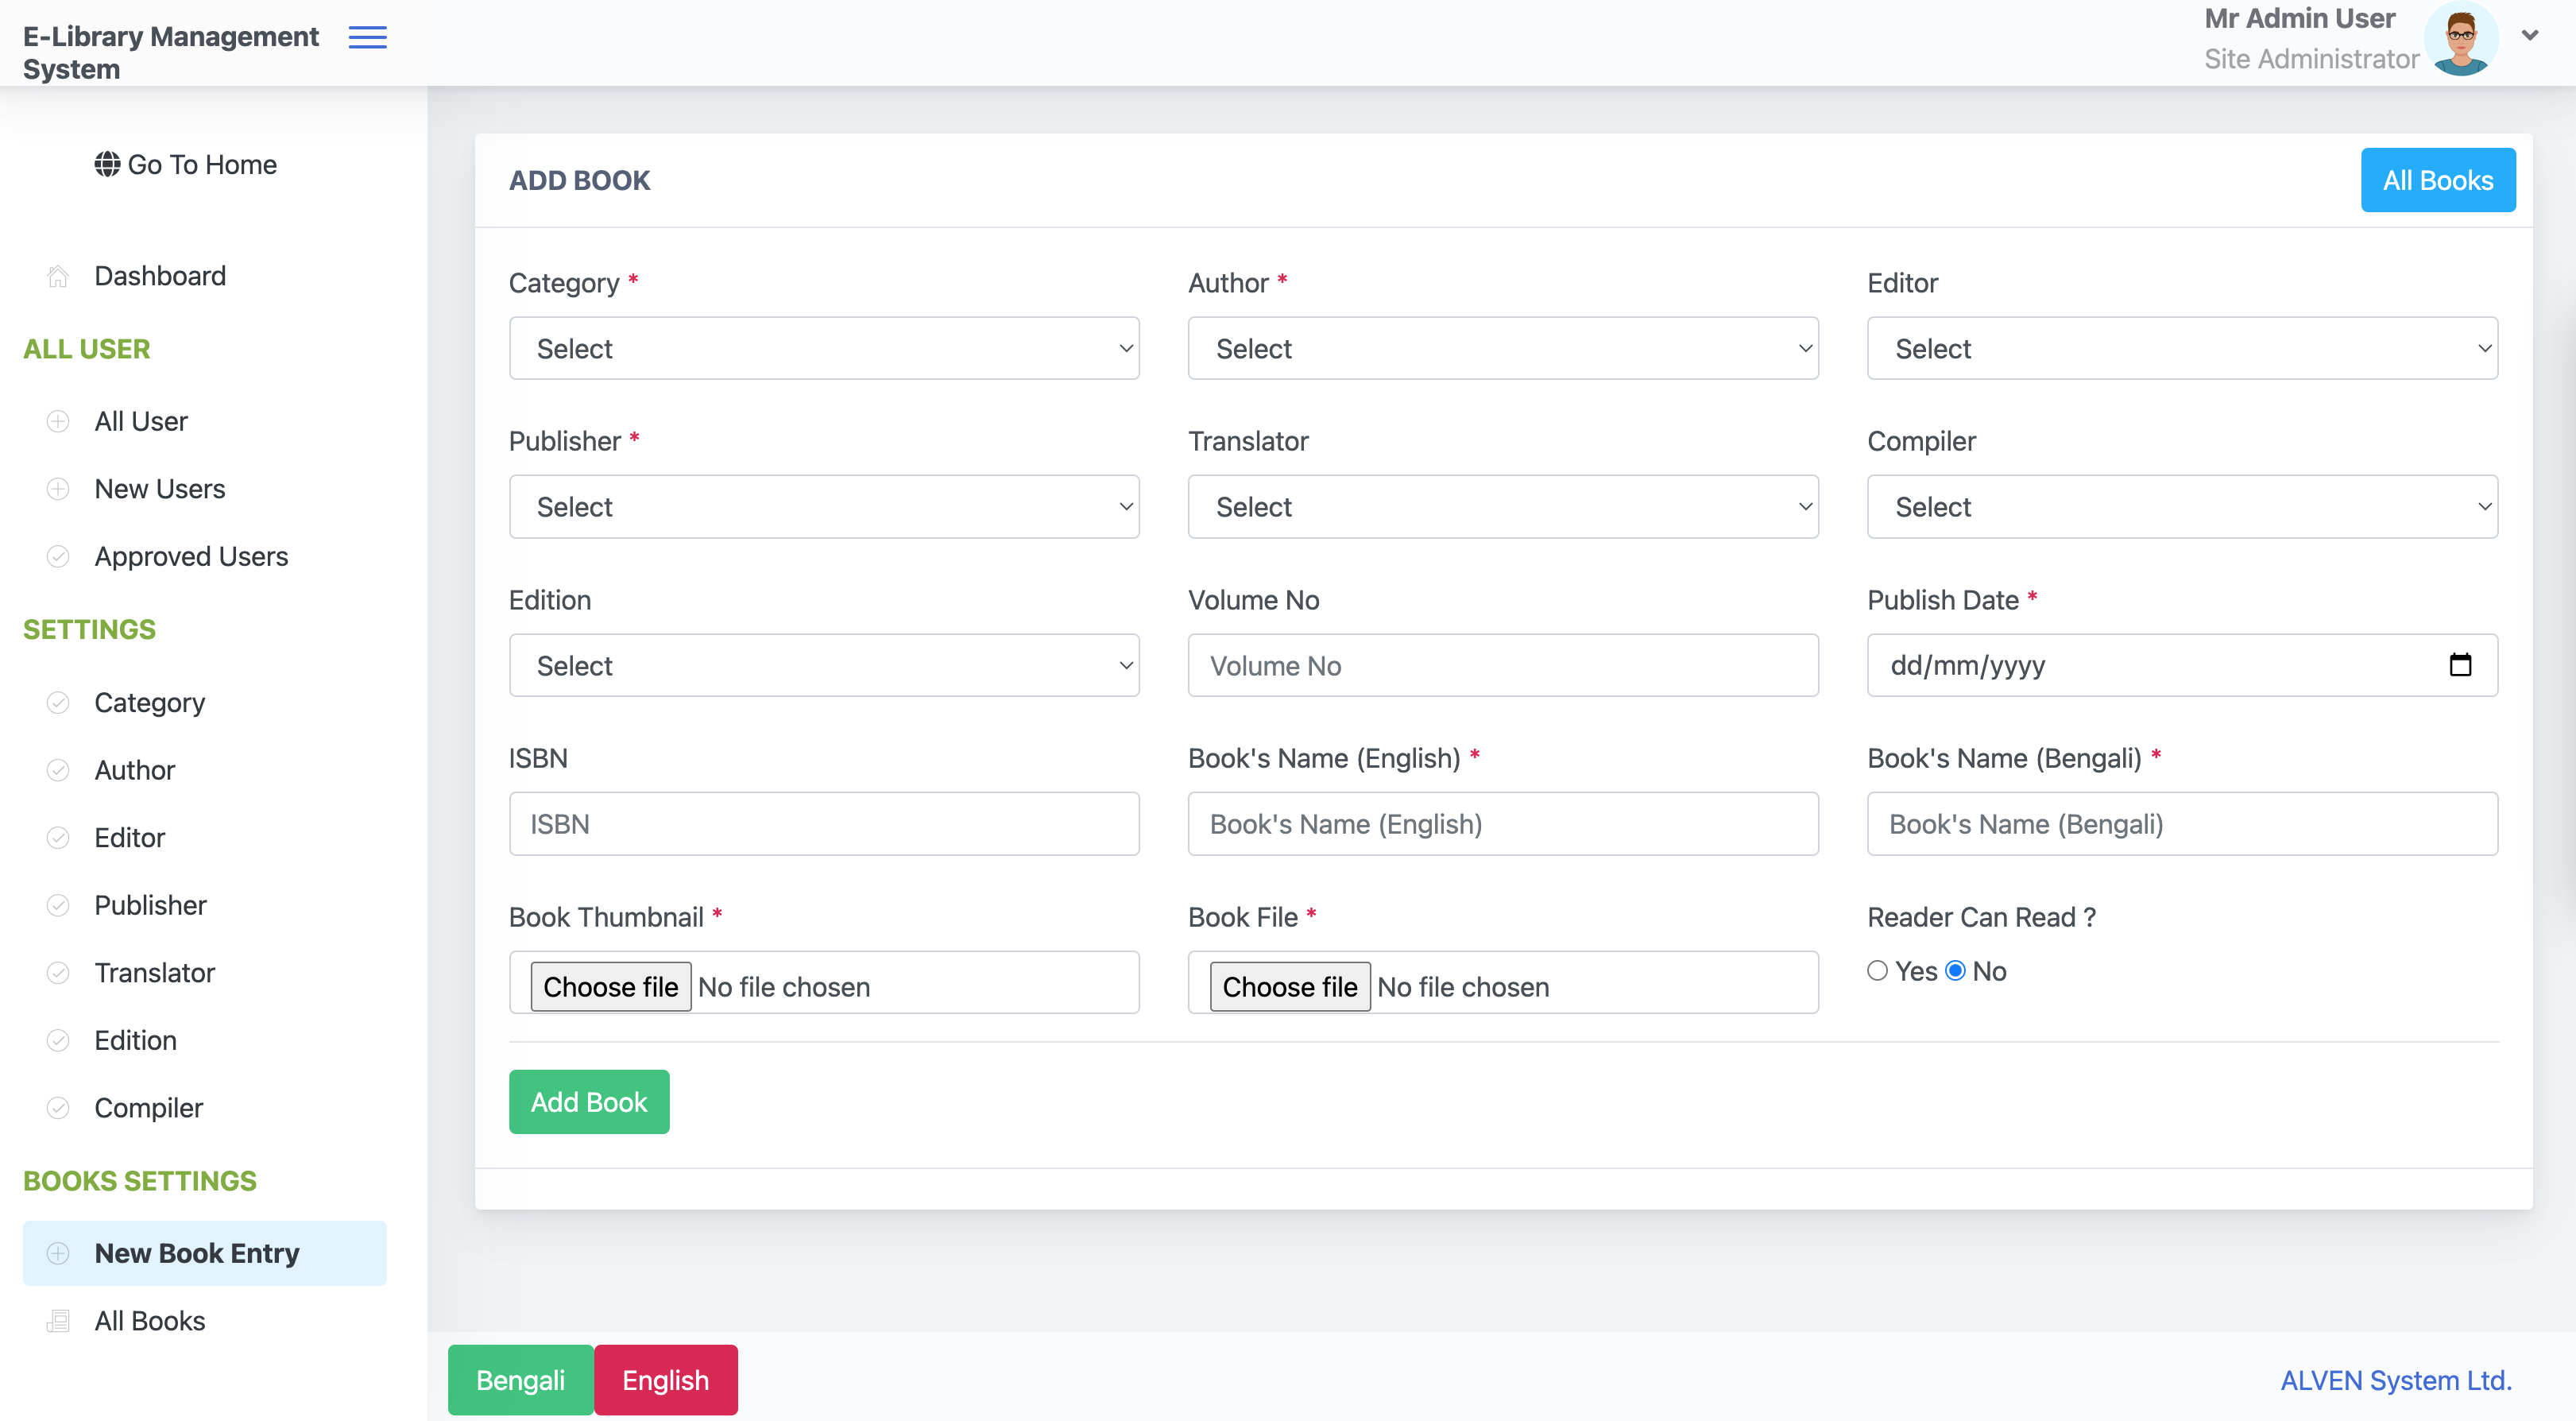Click the document icon beside All Books sidebar
This screenshot has height=1421, width=2576.
pos(58,1321)
